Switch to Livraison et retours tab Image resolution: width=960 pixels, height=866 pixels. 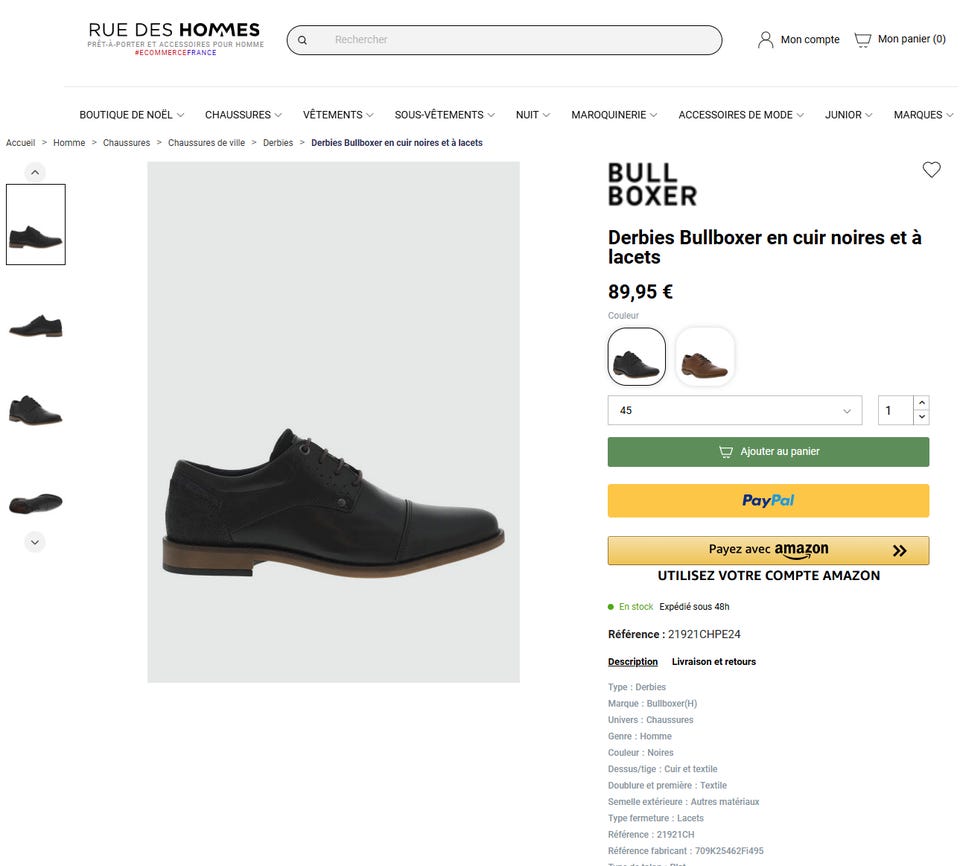(713, 662)
